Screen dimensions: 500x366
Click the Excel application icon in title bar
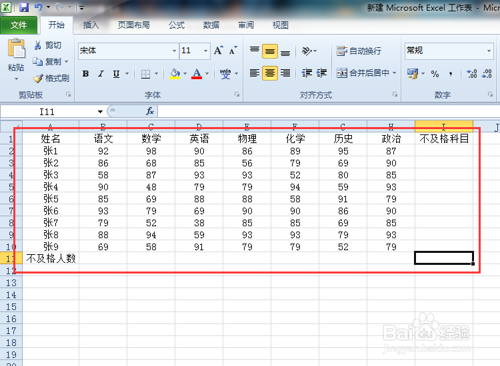click(x=6, y=7)
